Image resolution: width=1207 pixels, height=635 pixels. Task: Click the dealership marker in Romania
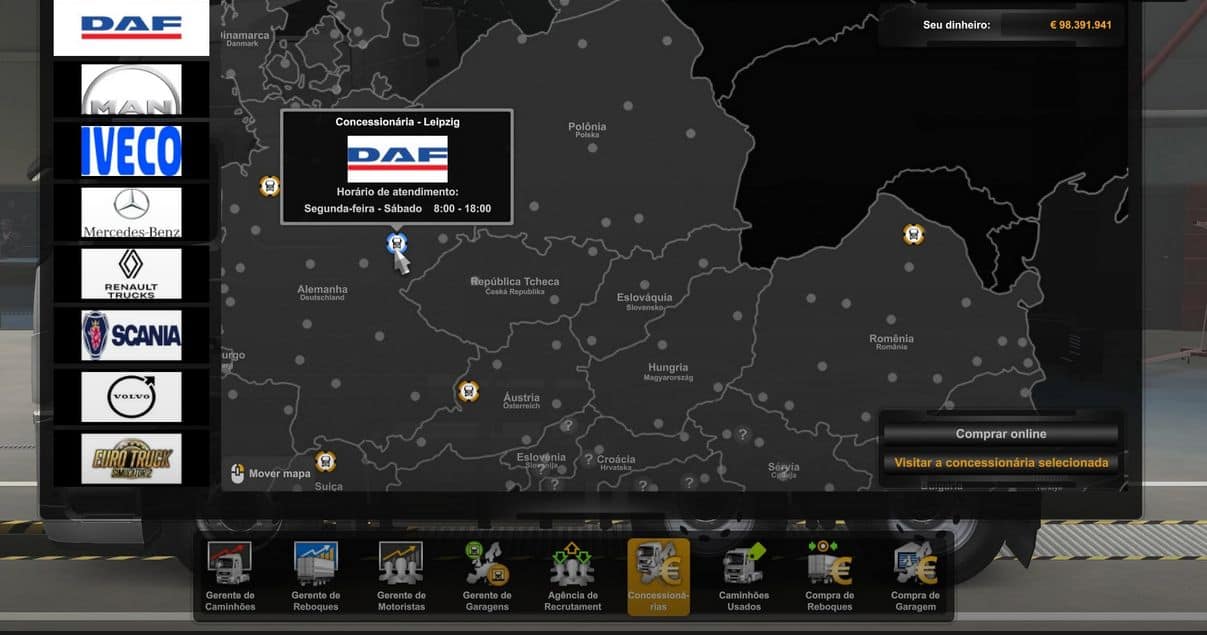click(913, 234)
